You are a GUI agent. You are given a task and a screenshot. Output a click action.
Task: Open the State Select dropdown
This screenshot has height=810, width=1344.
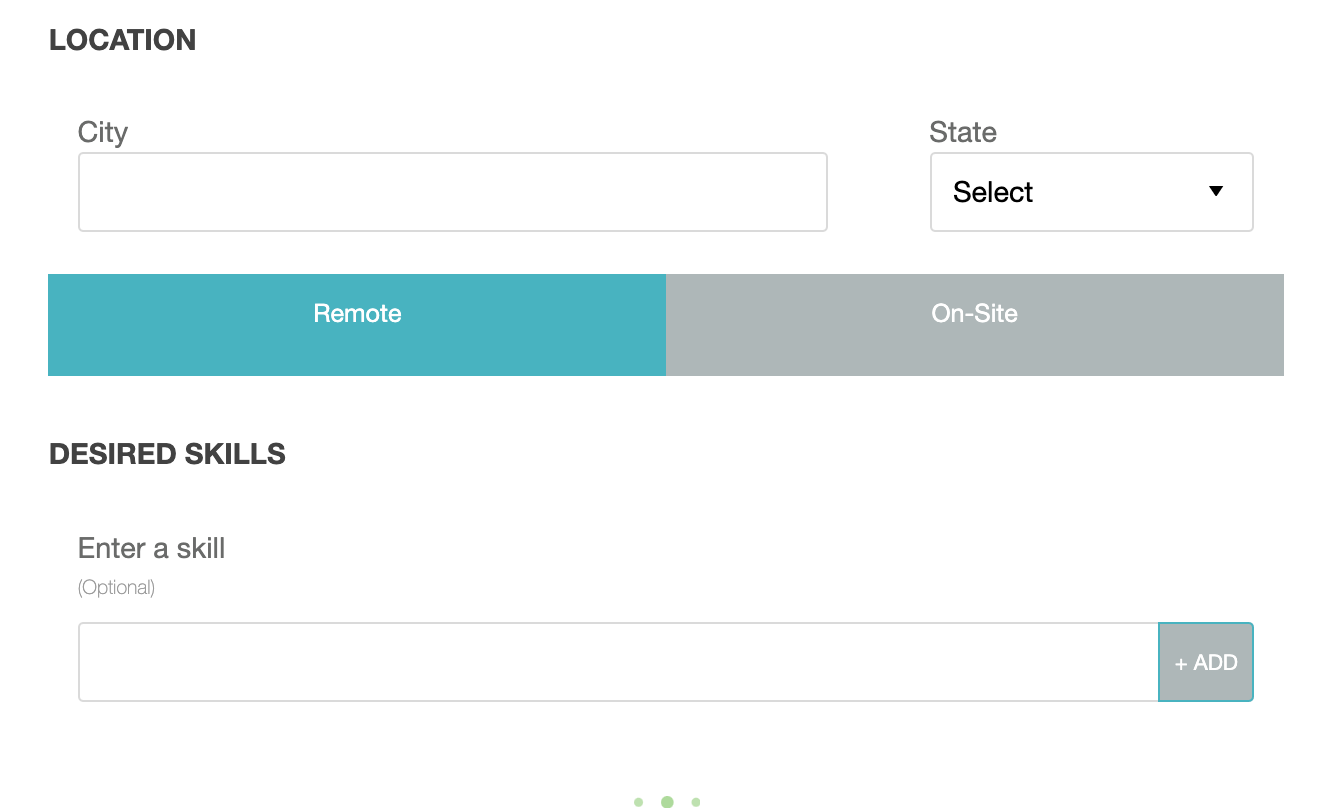point(1091,192)
